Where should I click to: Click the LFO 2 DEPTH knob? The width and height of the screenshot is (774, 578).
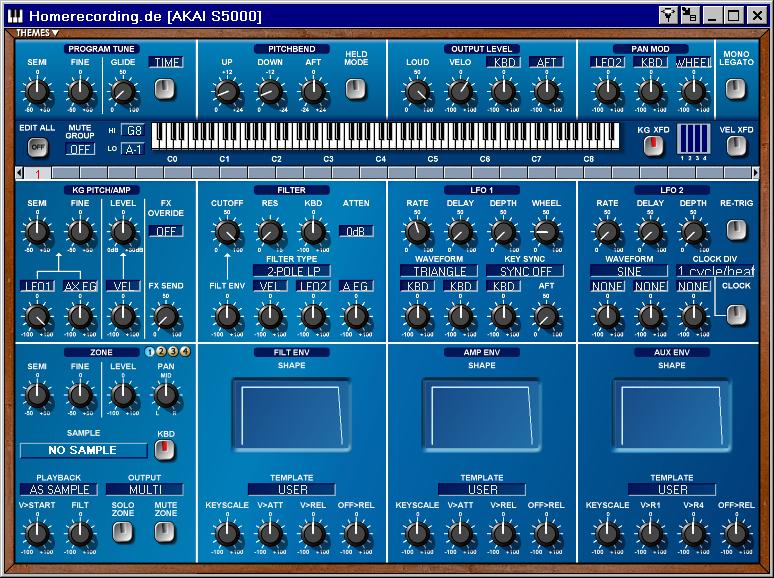[x=693, y=232]
